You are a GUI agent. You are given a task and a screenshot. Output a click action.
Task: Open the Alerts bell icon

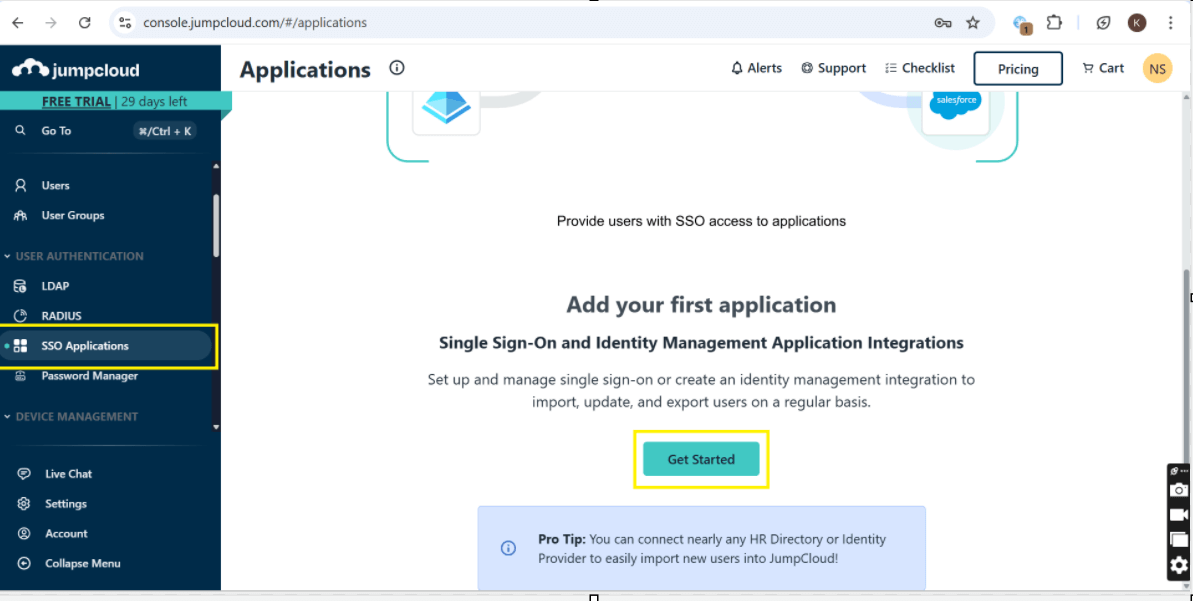tap(738, 67)
